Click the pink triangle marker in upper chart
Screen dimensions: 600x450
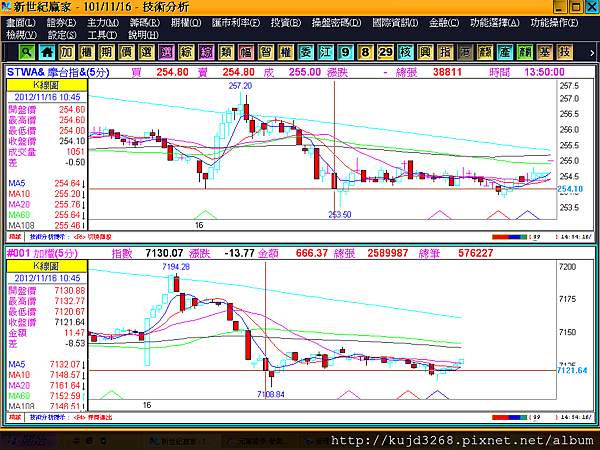(x=439, y=215)
